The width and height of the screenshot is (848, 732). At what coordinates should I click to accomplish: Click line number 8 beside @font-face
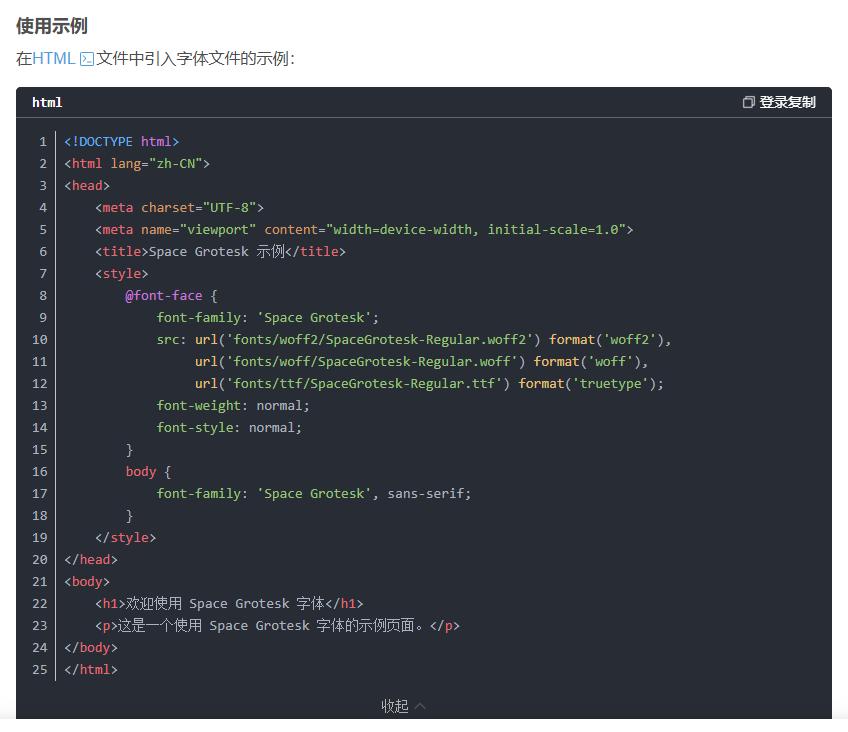(x=43, y=295)
